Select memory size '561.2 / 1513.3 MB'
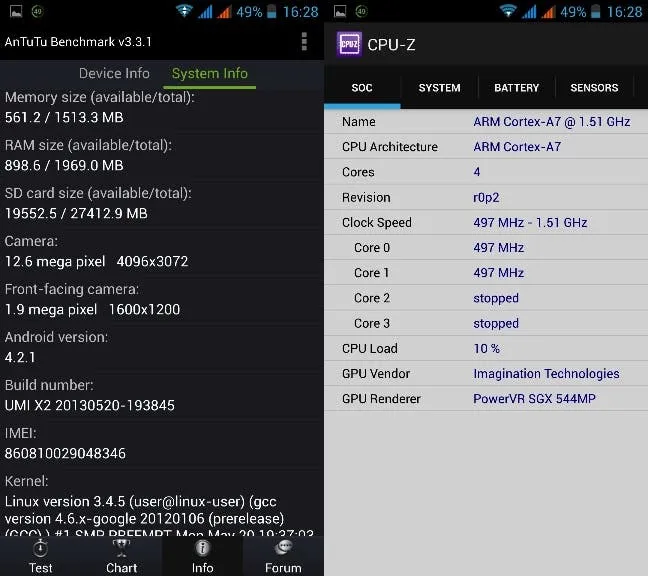 click(64, 117)
